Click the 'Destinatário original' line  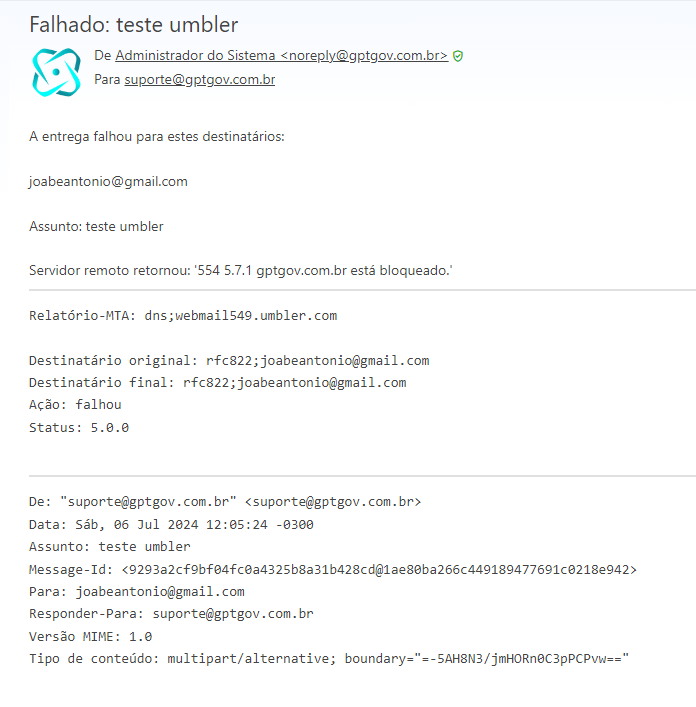click(229, 360)
